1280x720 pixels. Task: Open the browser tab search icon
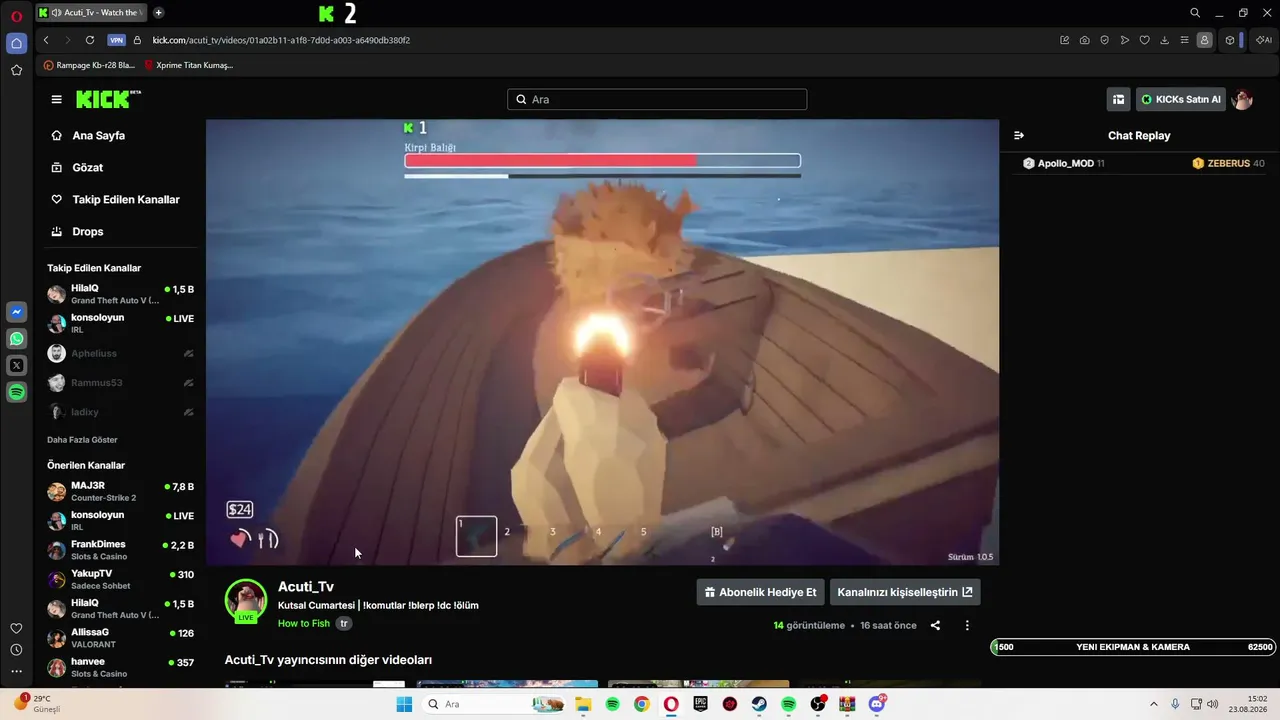(1195, 13)
